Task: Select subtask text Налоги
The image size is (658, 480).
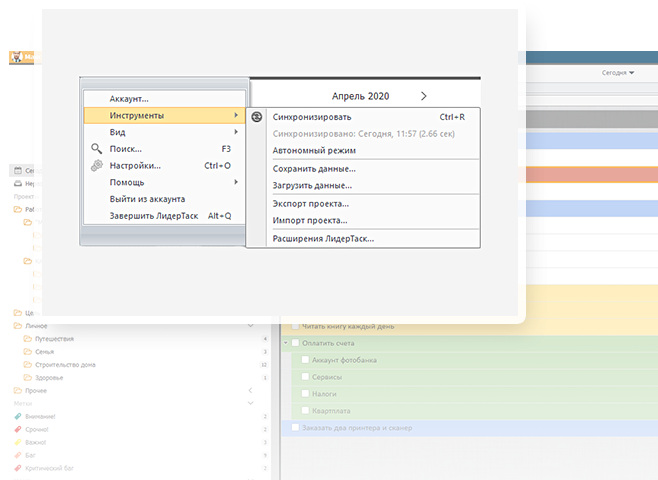Action: pyautogui.click(x=324, y=394)
